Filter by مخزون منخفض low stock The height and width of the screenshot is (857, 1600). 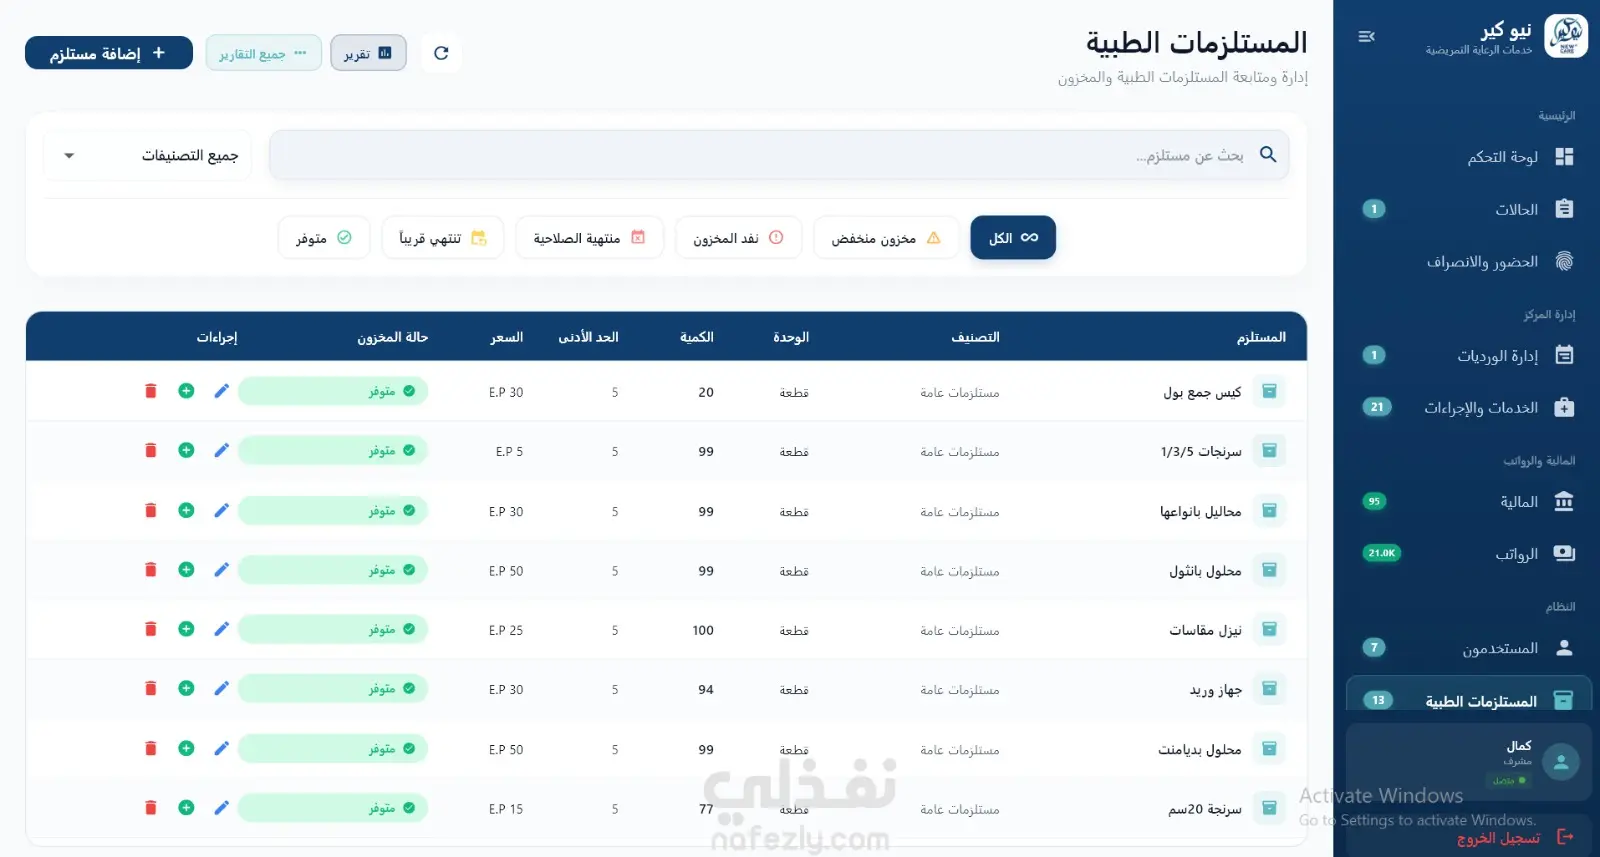click(886, 238)
